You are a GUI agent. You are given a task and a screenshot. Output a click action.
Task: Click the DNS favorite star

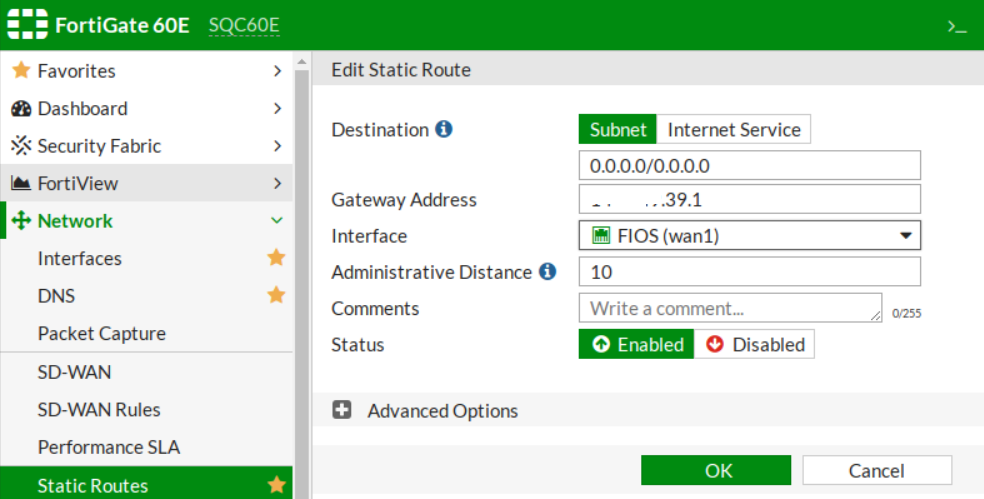(276, 295)
